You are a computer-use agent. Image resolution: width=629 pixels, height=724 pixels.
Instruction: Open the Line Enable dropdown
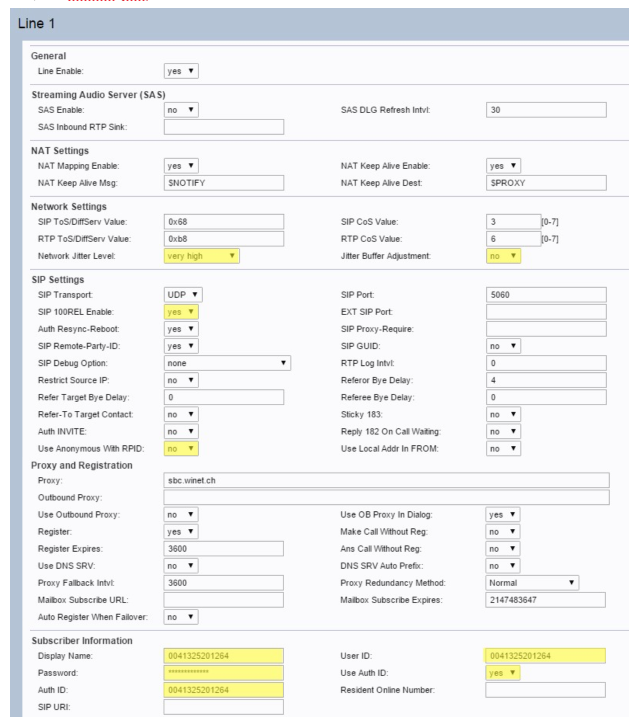pyautogui.click(x=181, y=71)
